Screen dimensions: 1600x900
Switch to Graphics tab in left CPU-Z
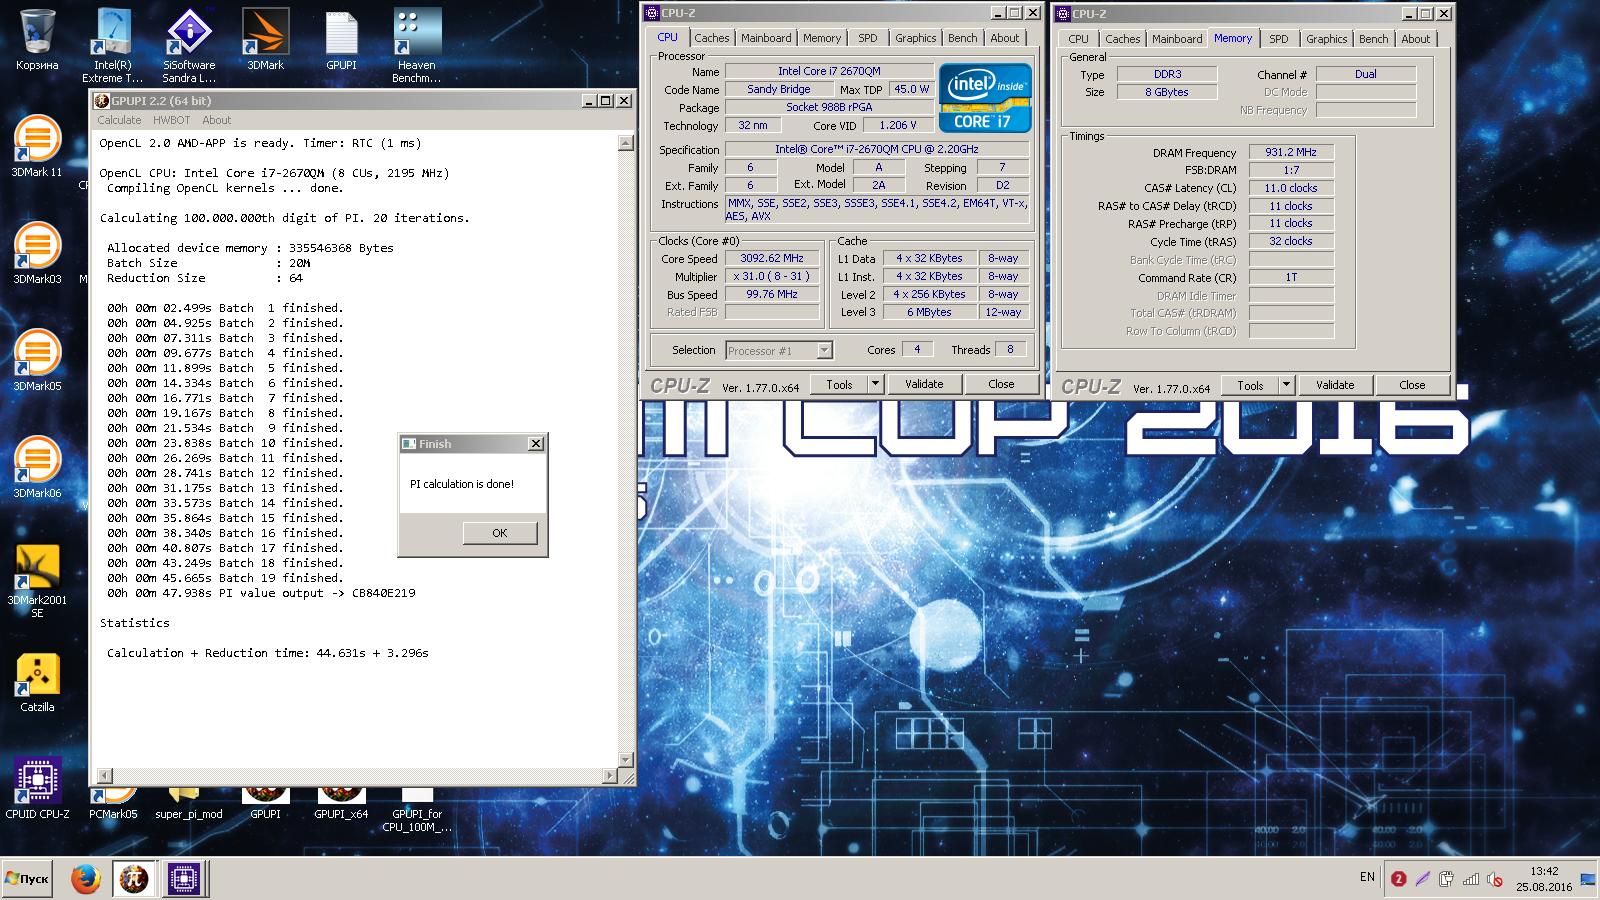coord(916,38)
